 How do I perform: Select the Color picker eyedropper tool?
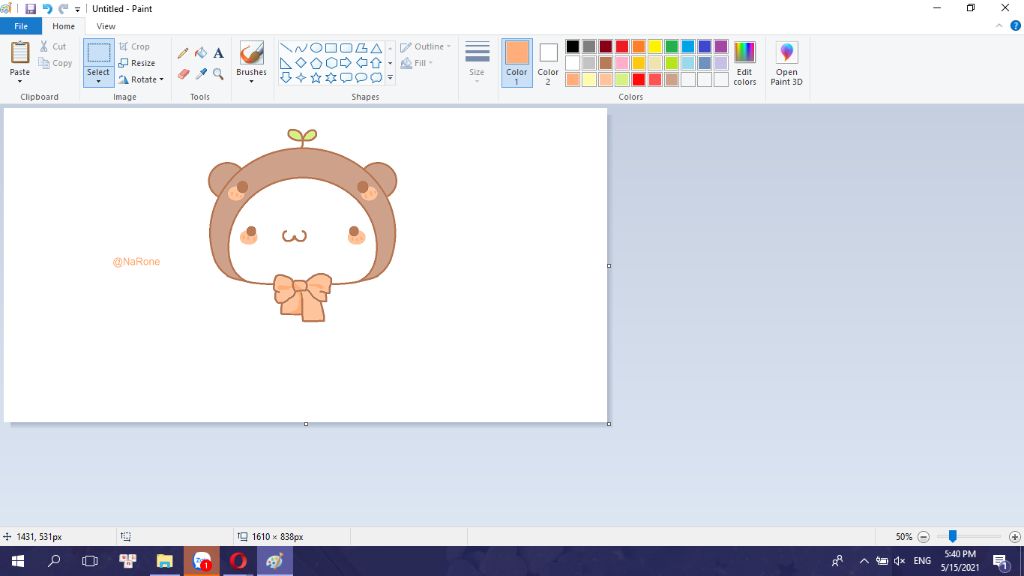coord(200,74)
